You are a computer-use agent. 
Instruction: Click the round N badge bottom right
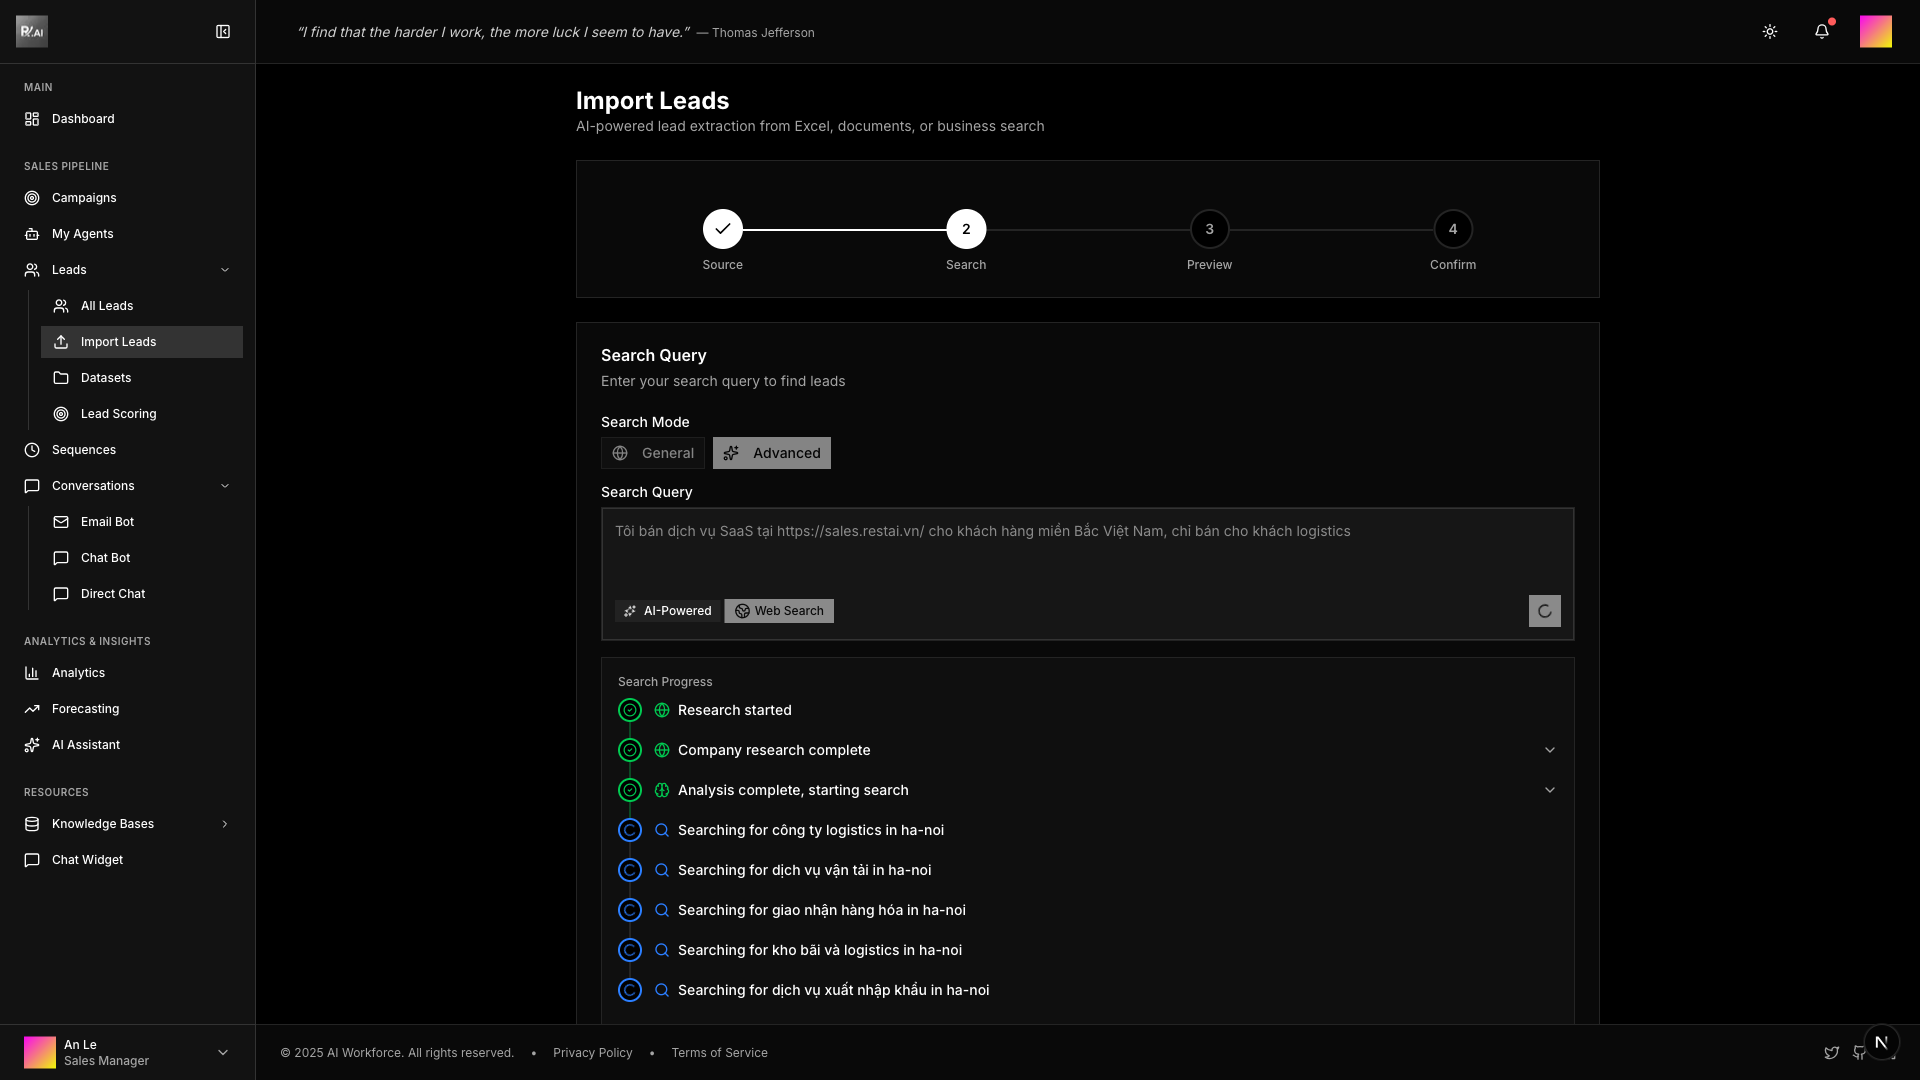1881,1042
